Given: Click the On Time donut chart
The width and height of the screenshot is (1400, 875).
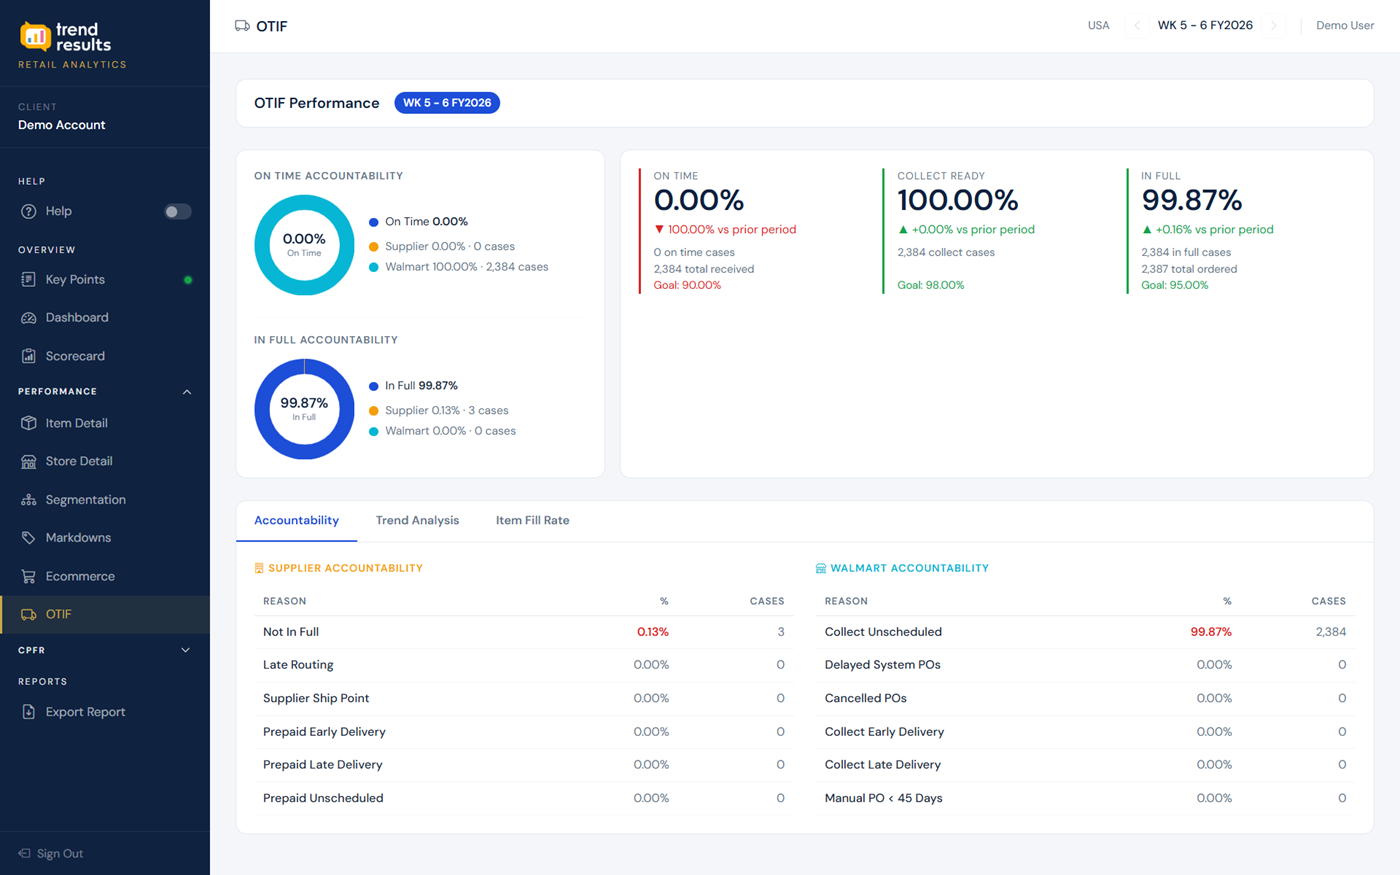Looking at the screenshot, I should pyautogui.click(x=304, y=245).
